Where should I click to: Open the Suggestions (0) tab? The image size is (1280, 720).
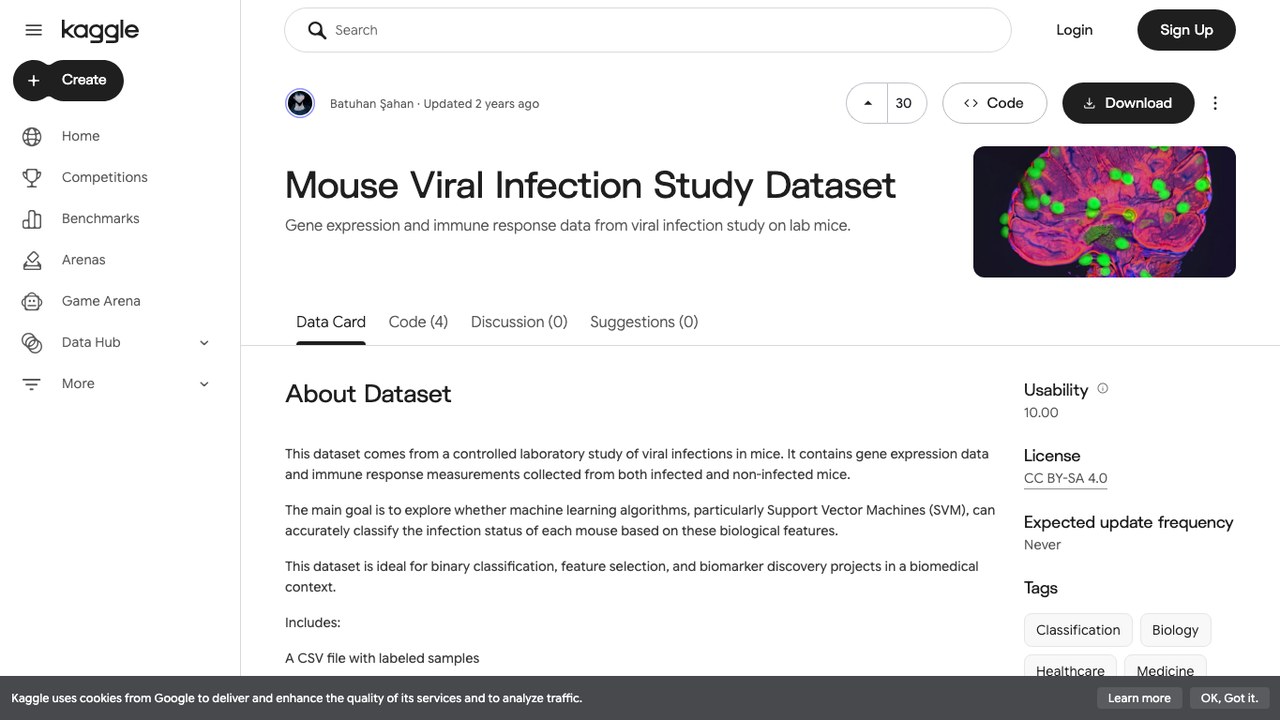pos(644,322)
